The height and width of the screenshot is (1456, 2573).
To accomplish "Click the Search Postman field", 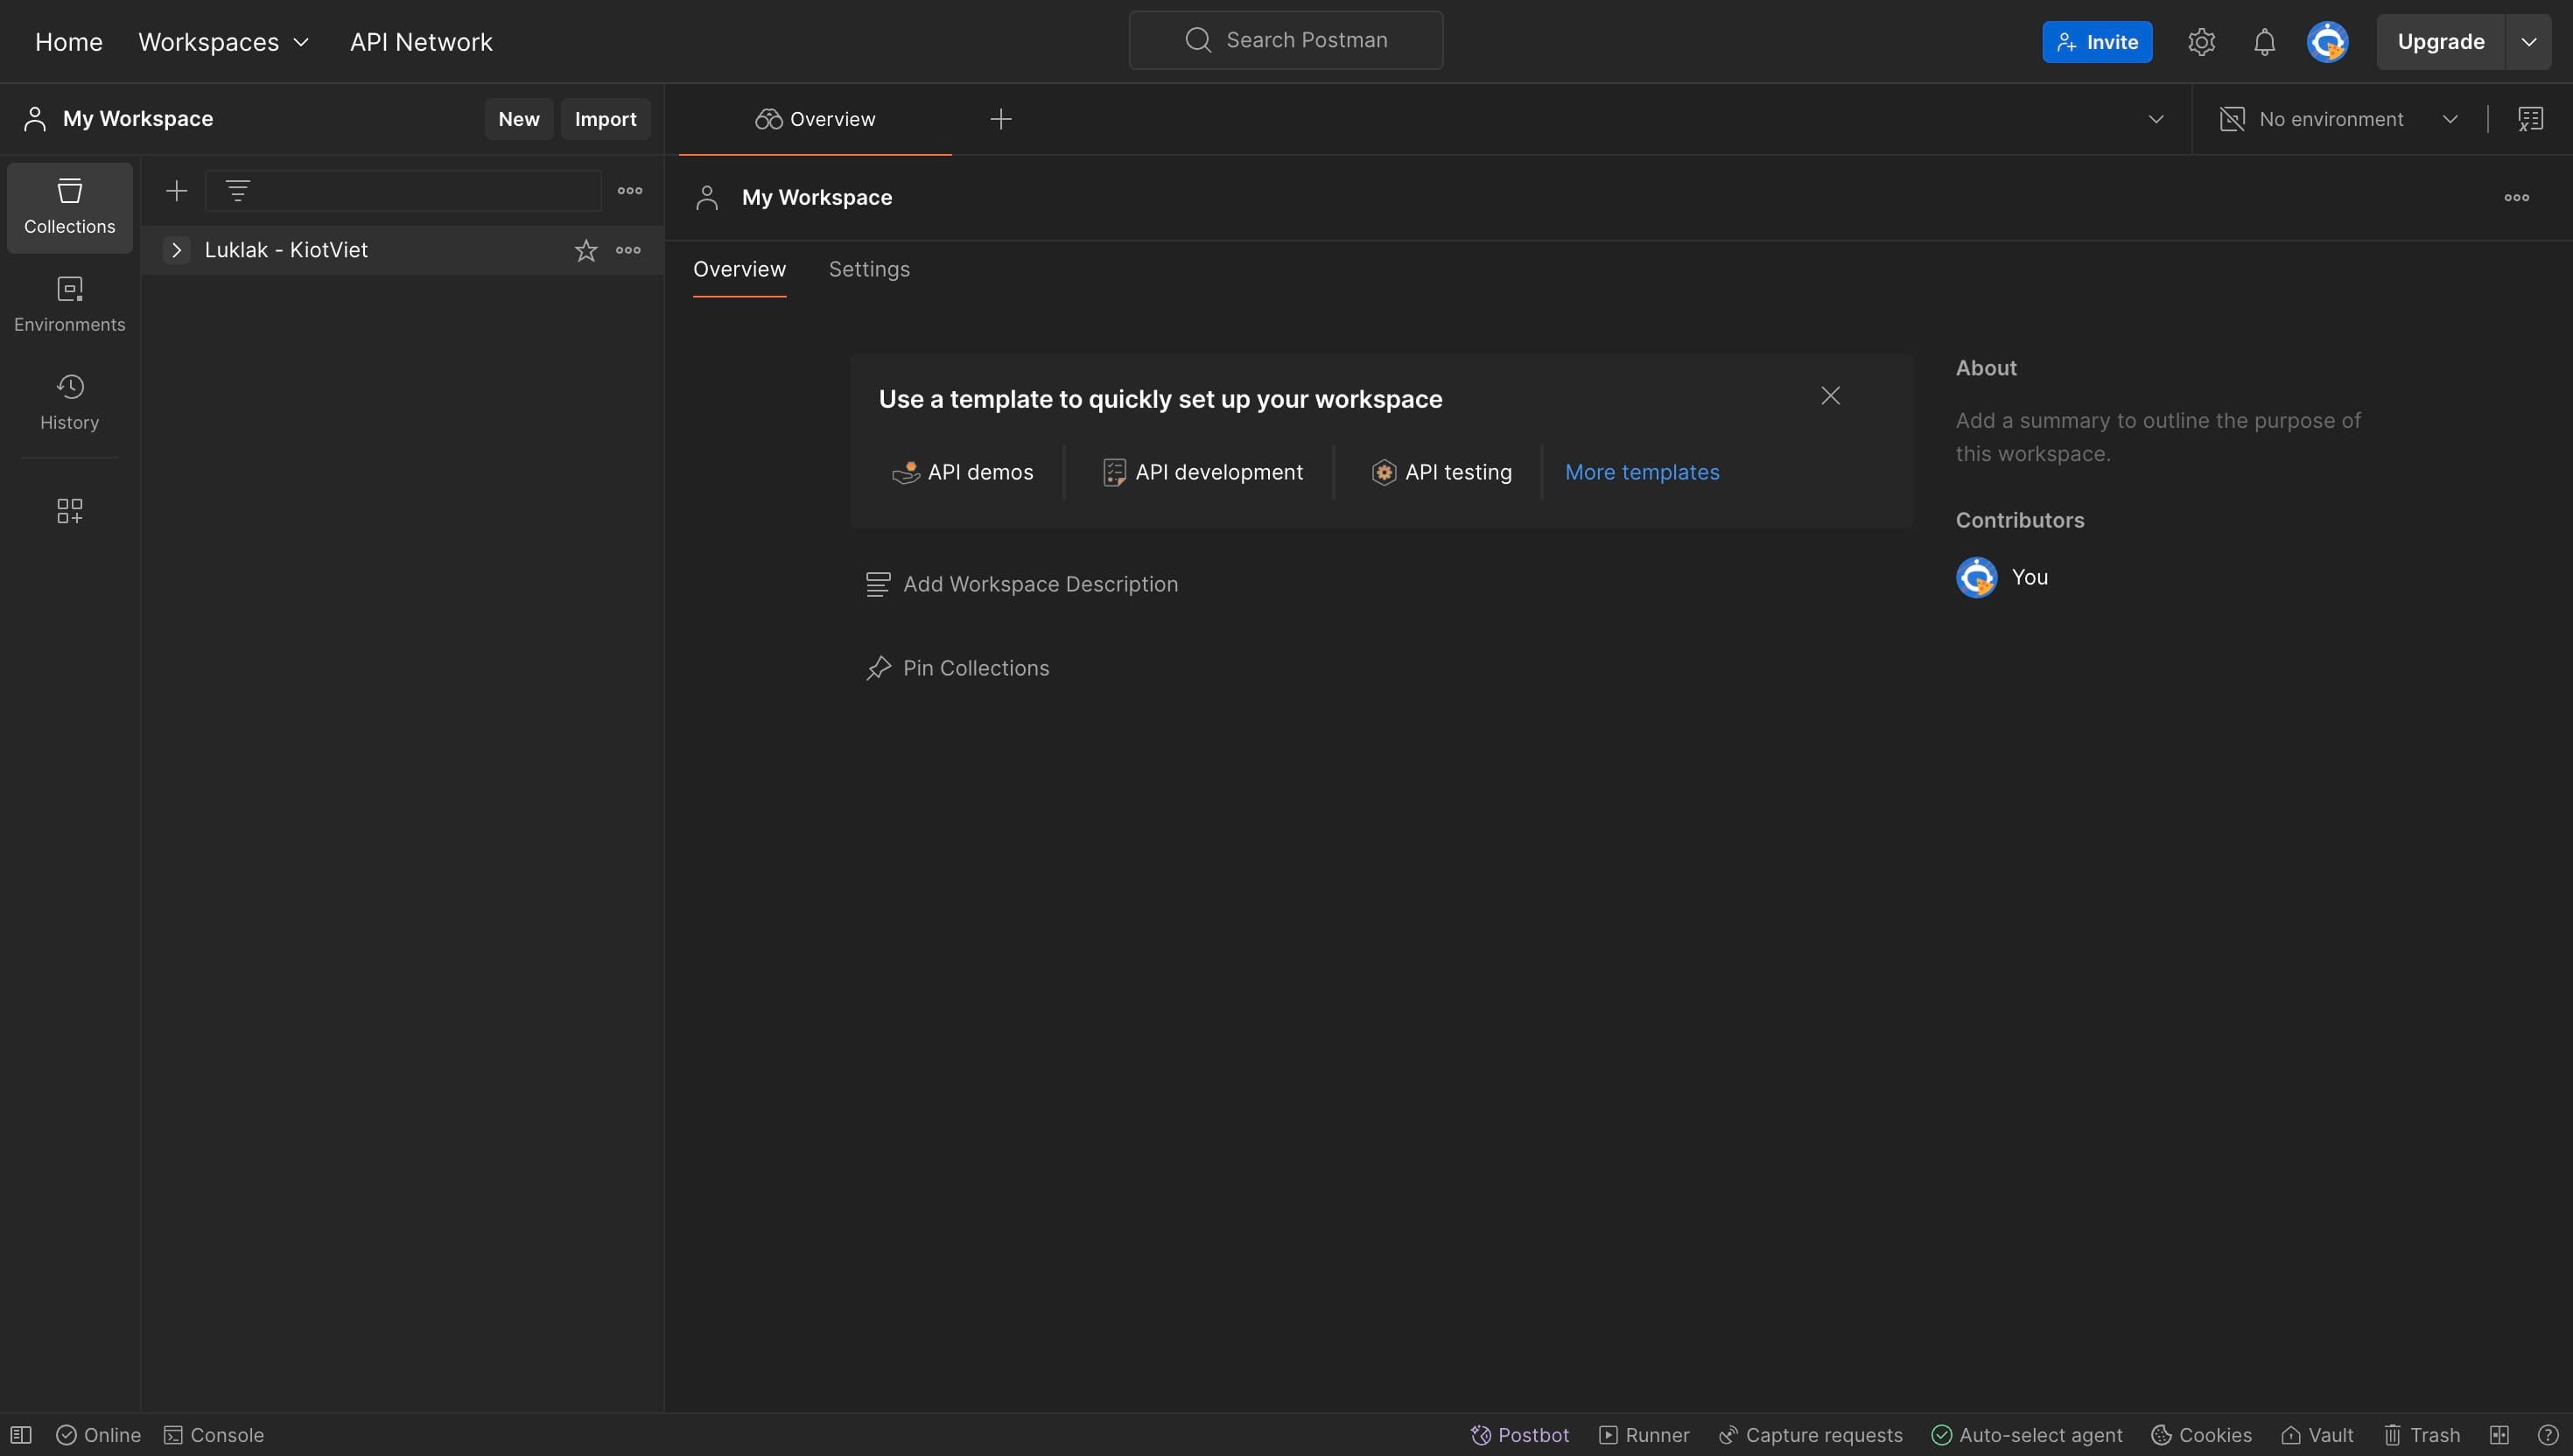I will tap(1286, 40).
